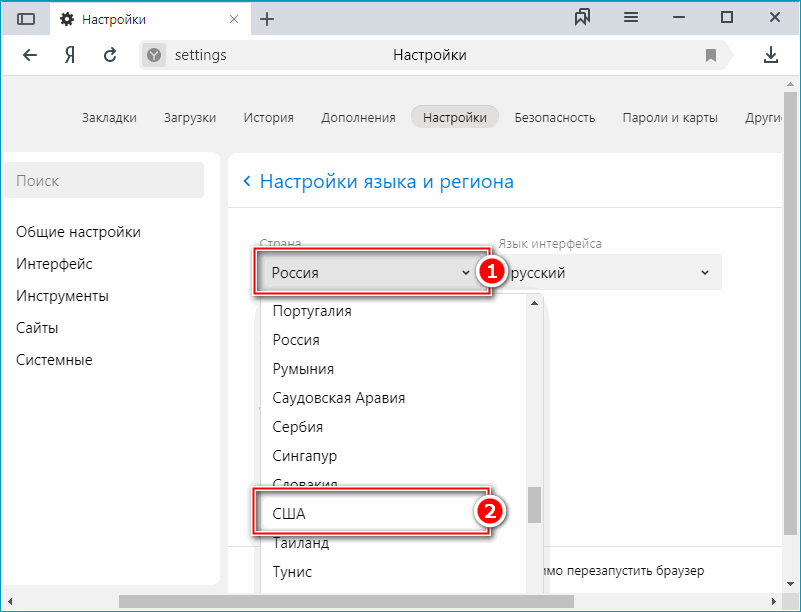Bookmark this page in address bar
The width and height of the screenshot is (801, 612).
(711, 55)
